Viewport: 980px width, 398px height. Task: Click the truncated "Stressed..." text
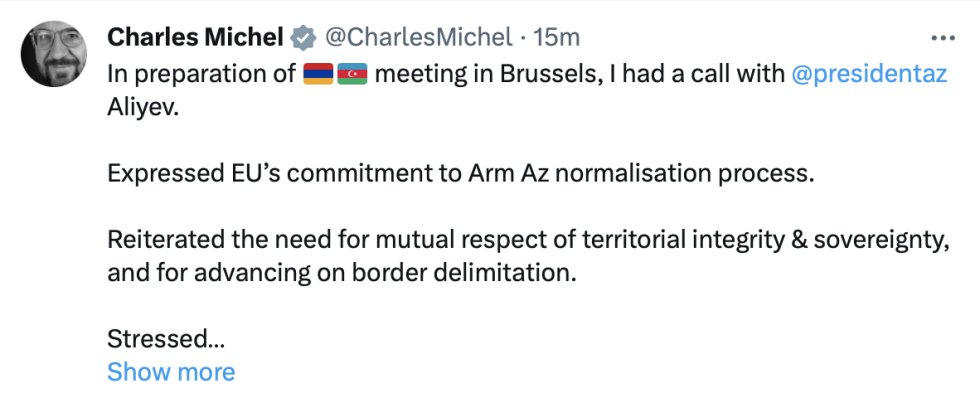coord(166,339)
